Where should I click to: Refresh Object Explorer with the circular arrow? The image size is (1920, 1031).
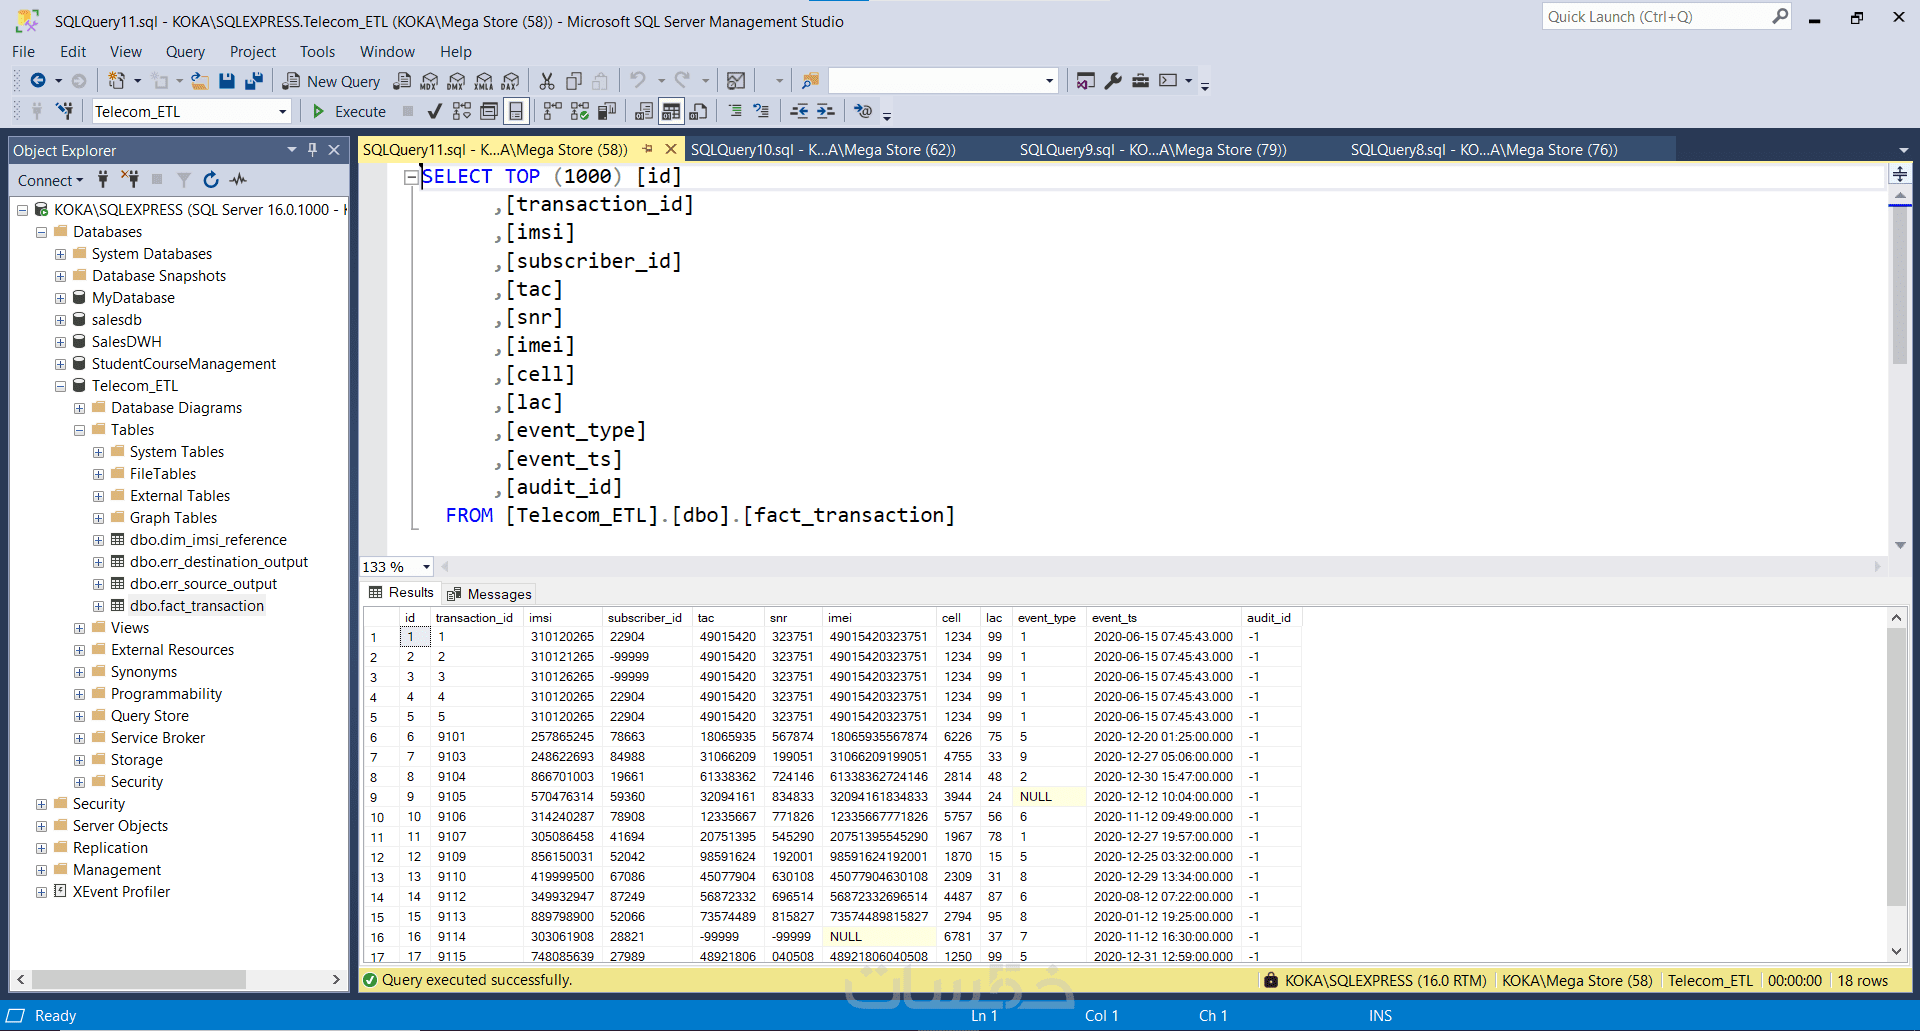211,180
